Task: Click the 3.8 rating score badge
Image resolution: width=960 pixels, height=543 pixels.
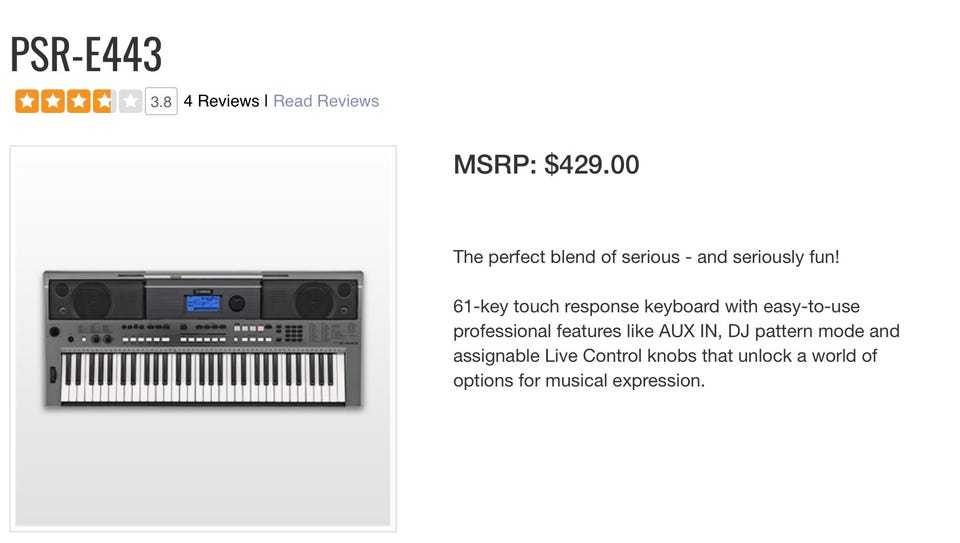Action: point(161,101)
